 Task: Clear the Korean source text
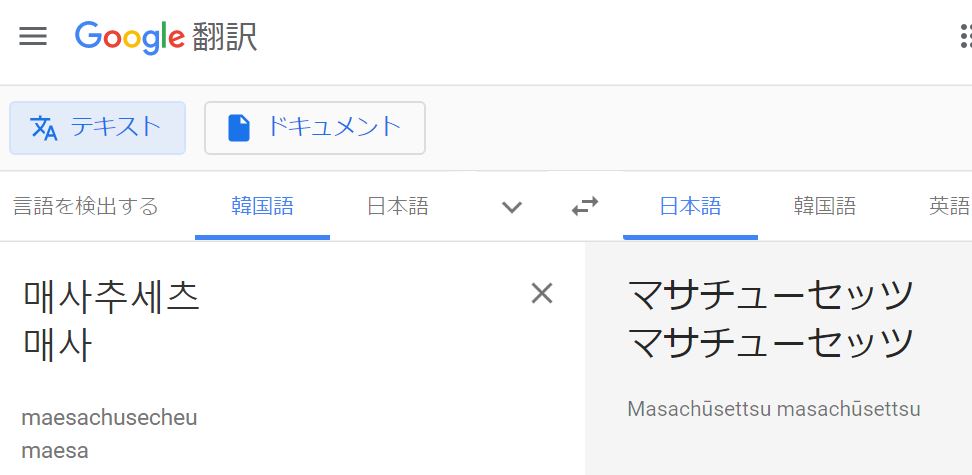coord(541,293)
